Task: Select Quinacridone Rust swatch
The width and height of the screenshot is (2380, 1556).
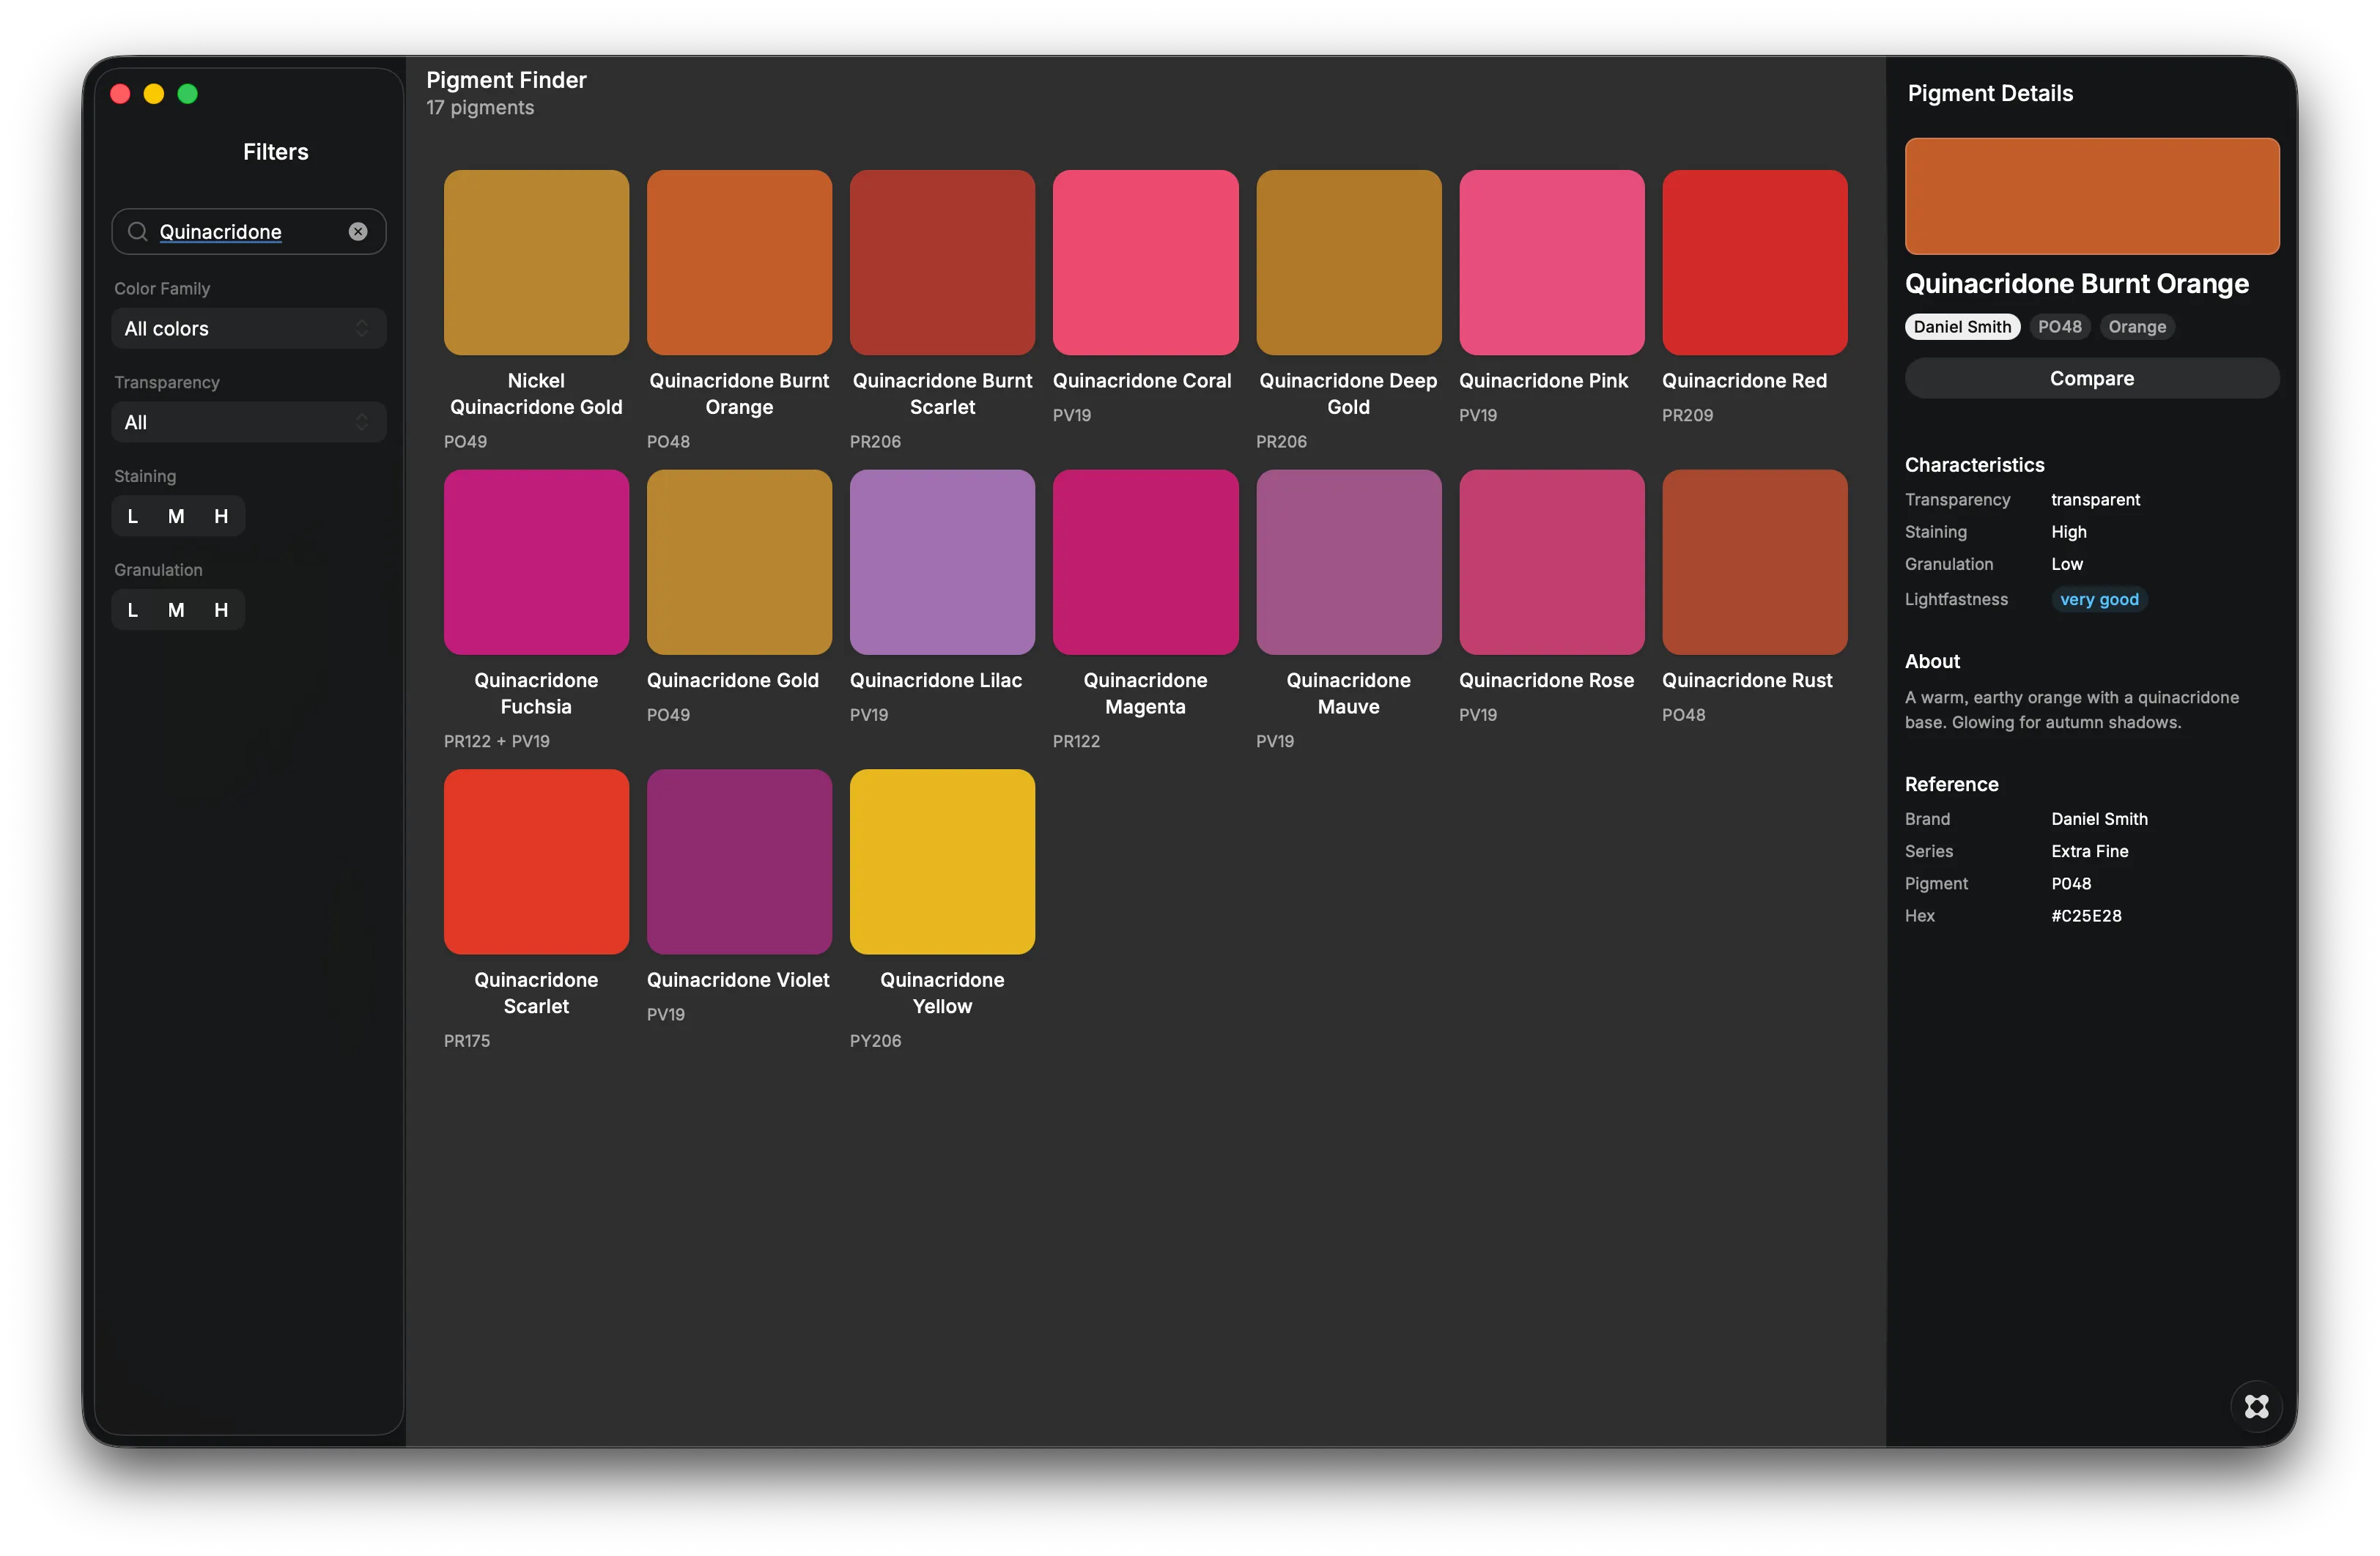Action: pyautogui.click(x=1754, y=562)
